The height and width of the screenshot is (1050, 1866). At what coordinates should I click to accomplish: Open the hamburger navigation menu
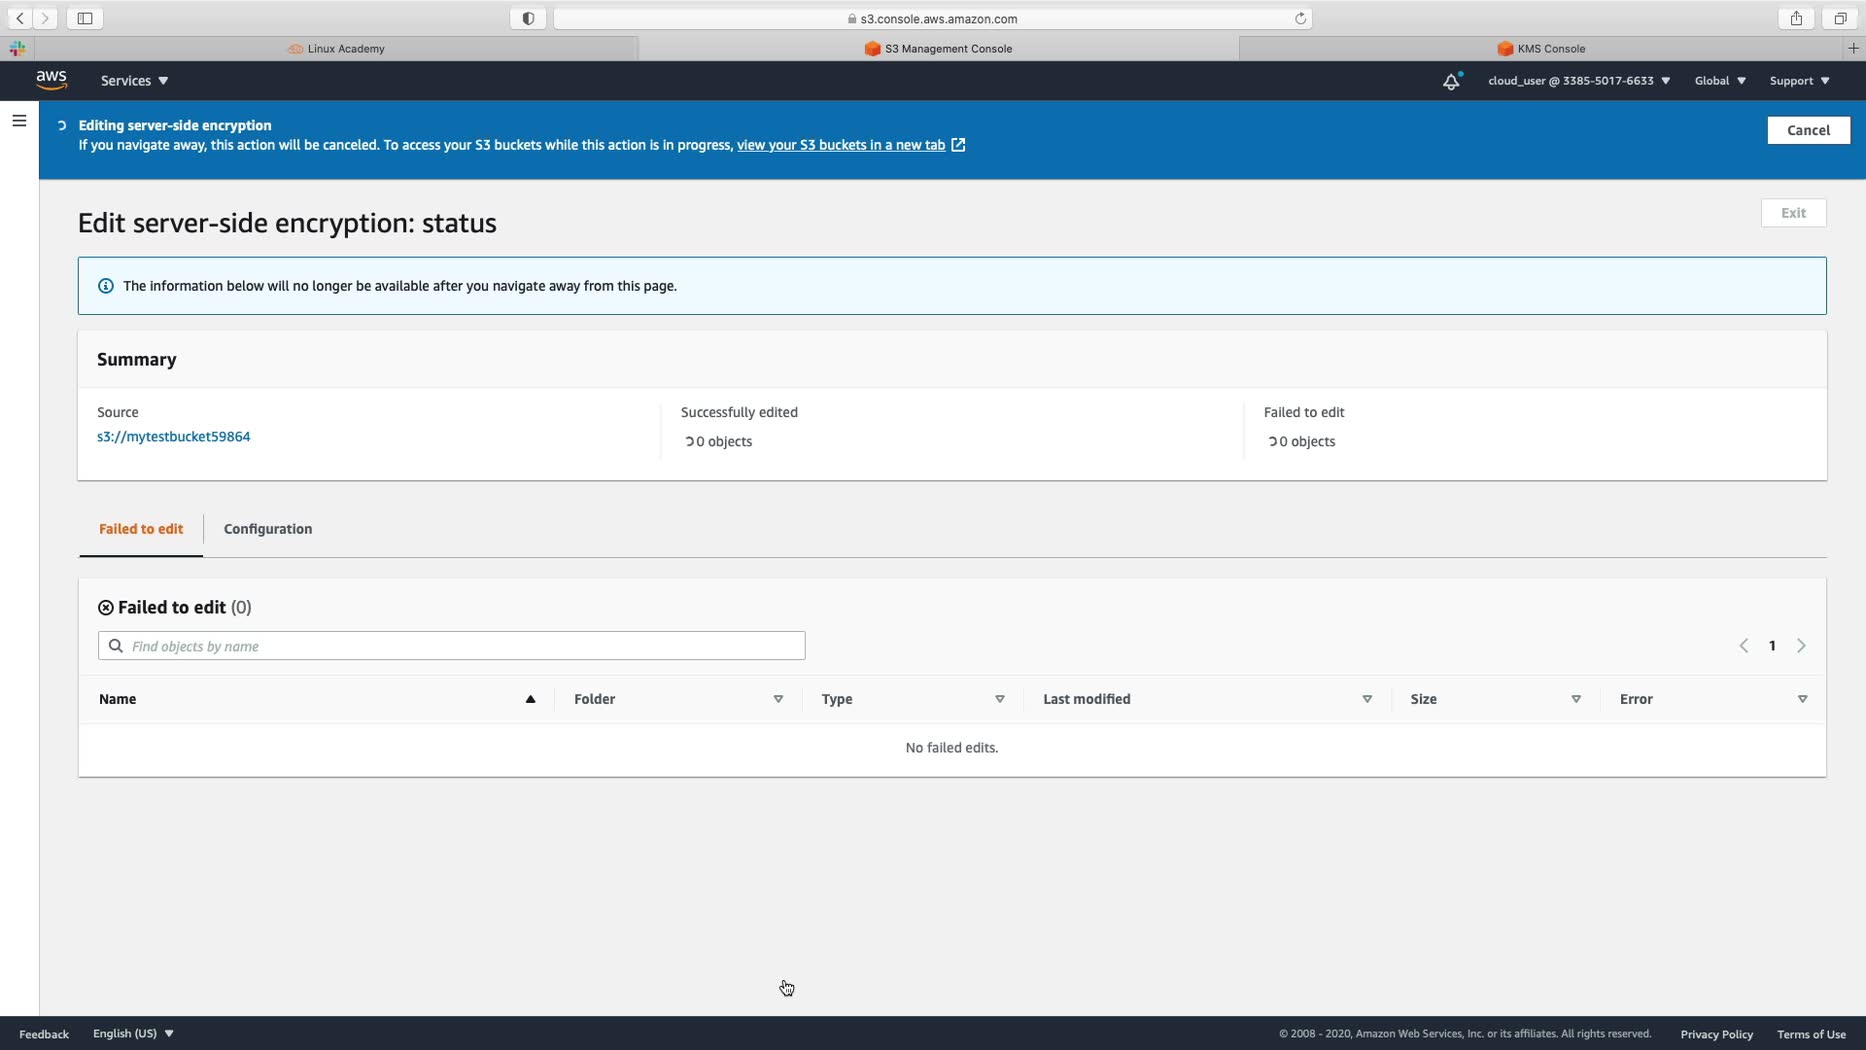point(19,121)
